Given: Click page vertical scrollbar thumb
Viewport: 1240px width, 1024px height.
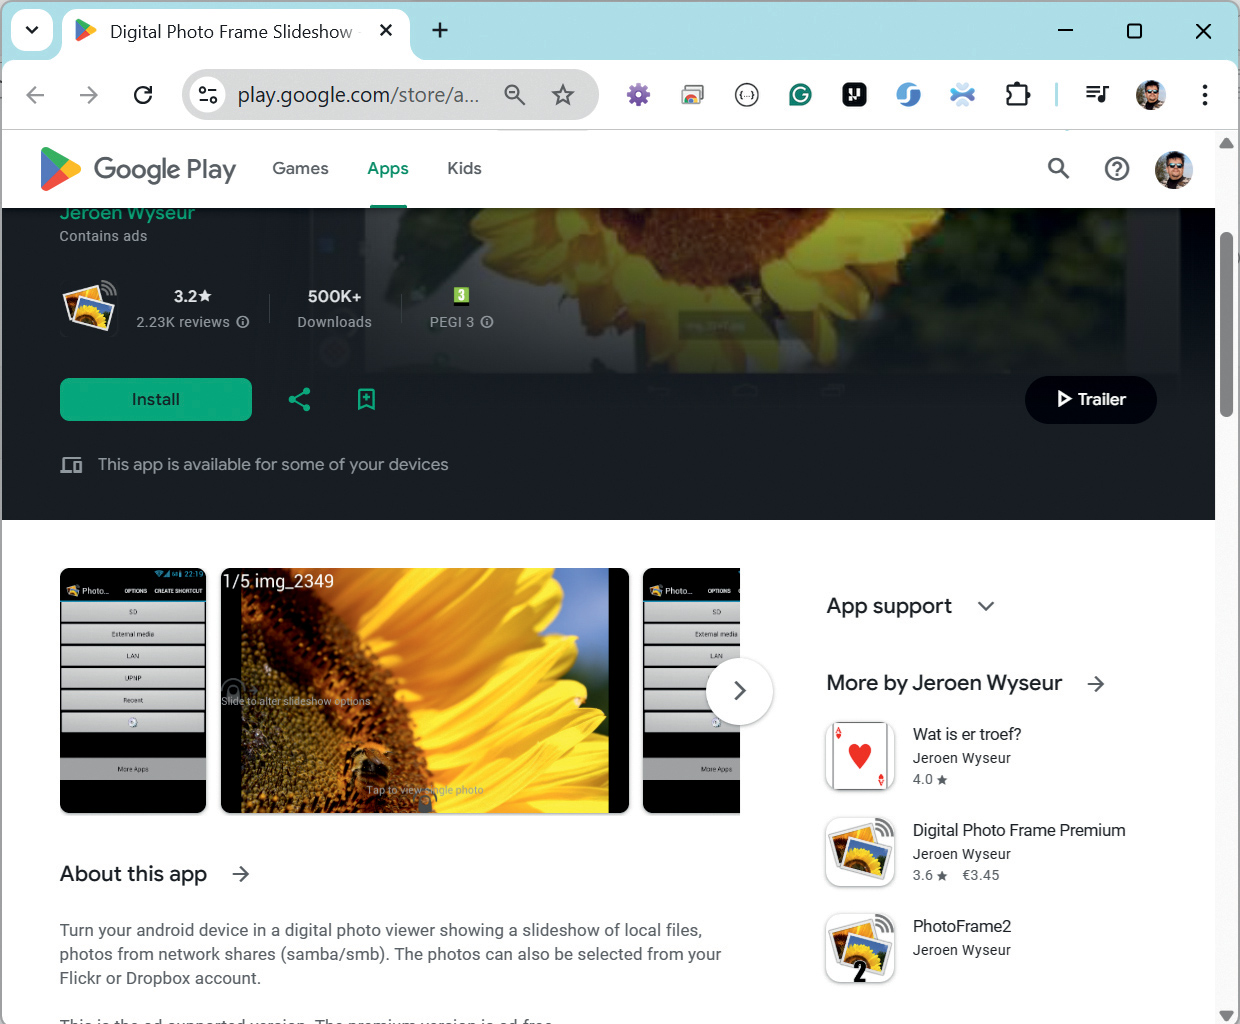Looking at the screenshot, I should [x=1227, y=324].
